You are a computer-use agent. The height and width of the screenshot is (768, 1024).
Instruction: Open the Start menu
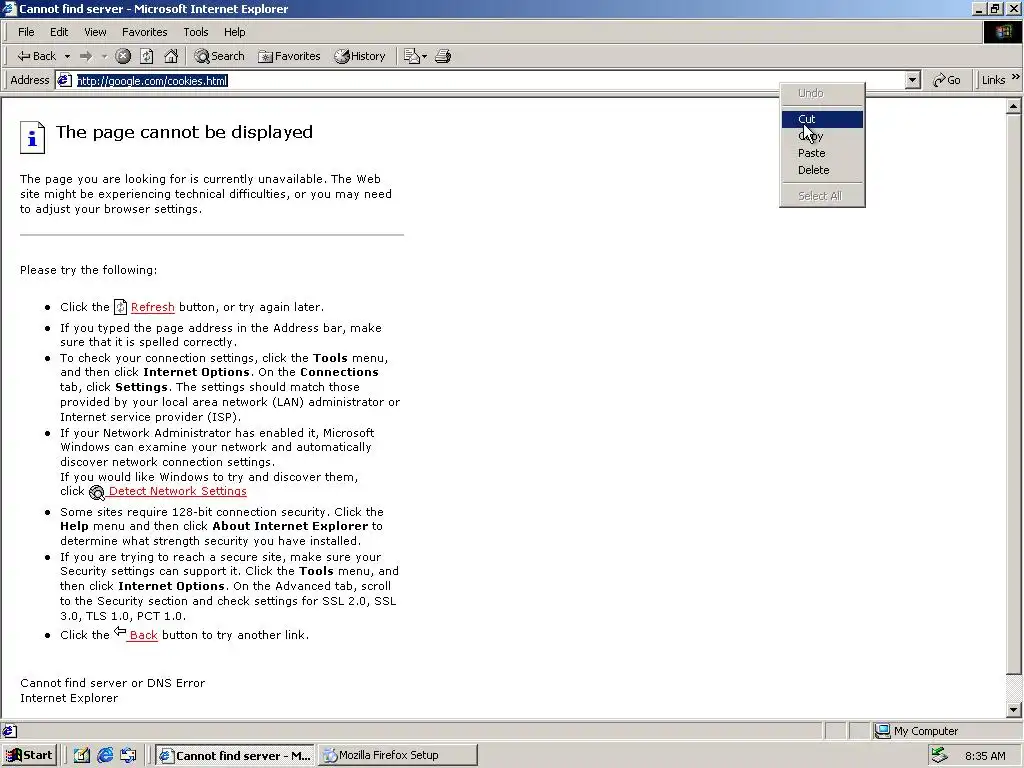coord(29,755)
